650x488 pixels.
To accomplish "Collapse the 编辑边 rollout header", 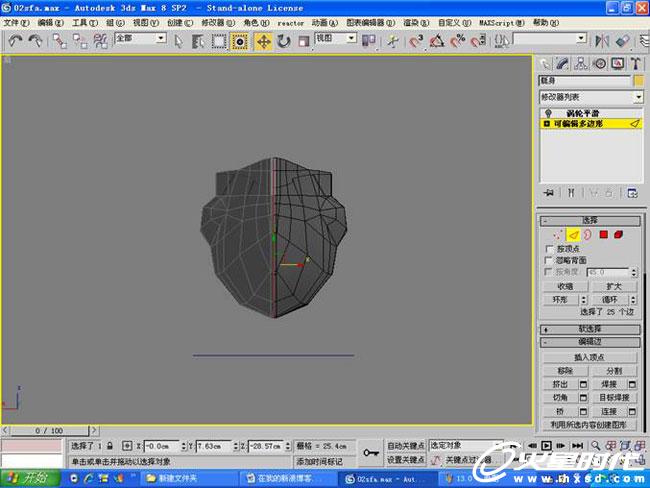I will pyautogui.click(x=590, y=342).
